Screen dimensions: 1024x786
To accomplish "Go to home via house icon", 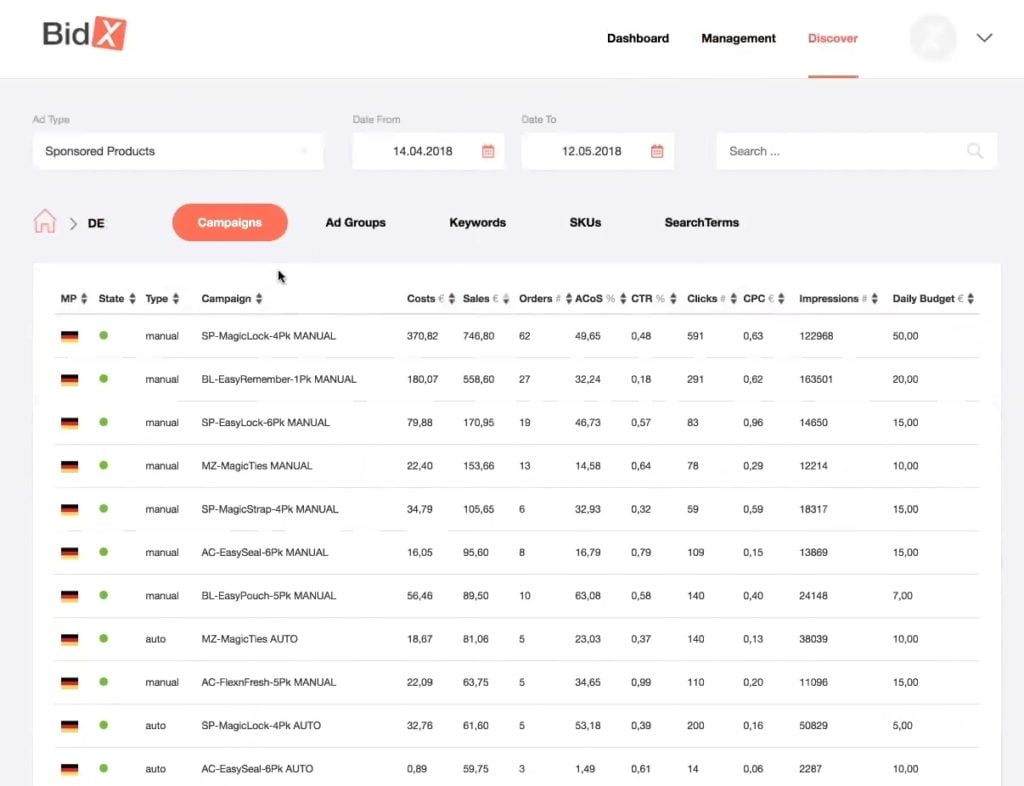I will [45, 221].
